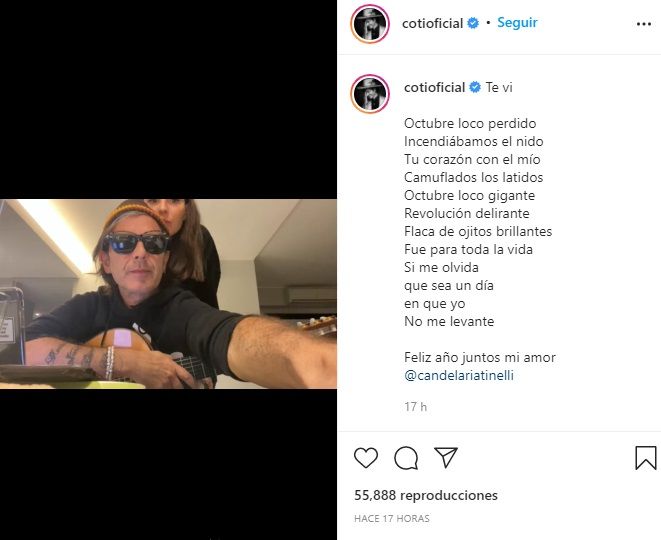Screen dimensions: 661x540
Task: Open comments with the speech bubble icon
Action: (406, 458)
